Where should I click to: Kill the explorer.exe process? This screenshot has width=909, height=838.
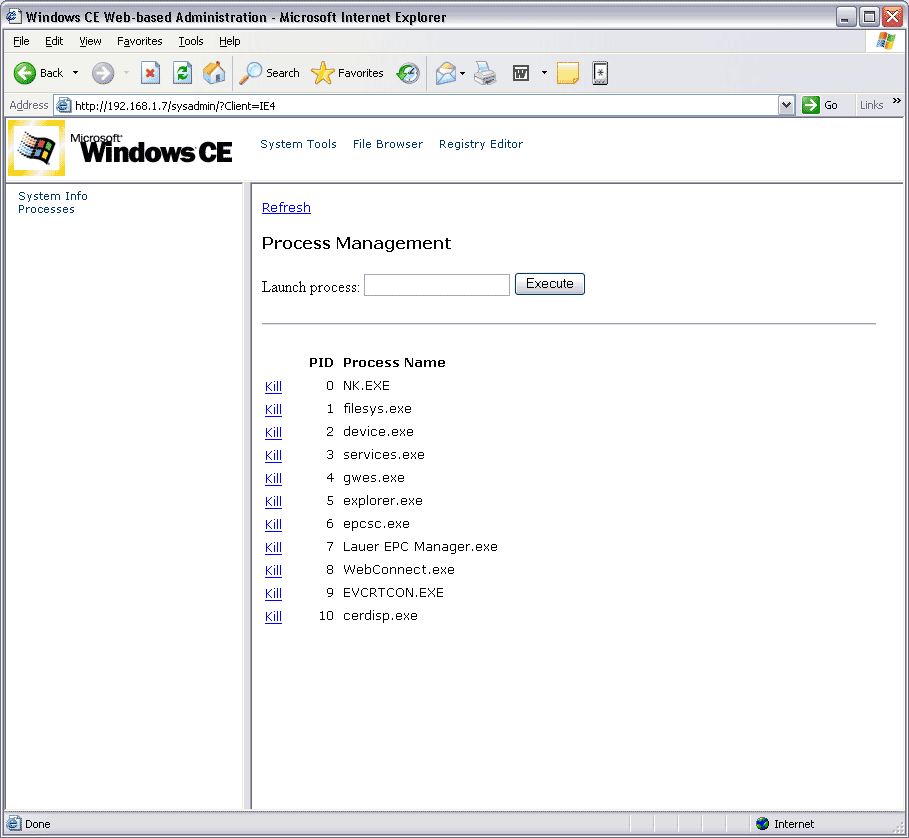[x=273, y=502]
